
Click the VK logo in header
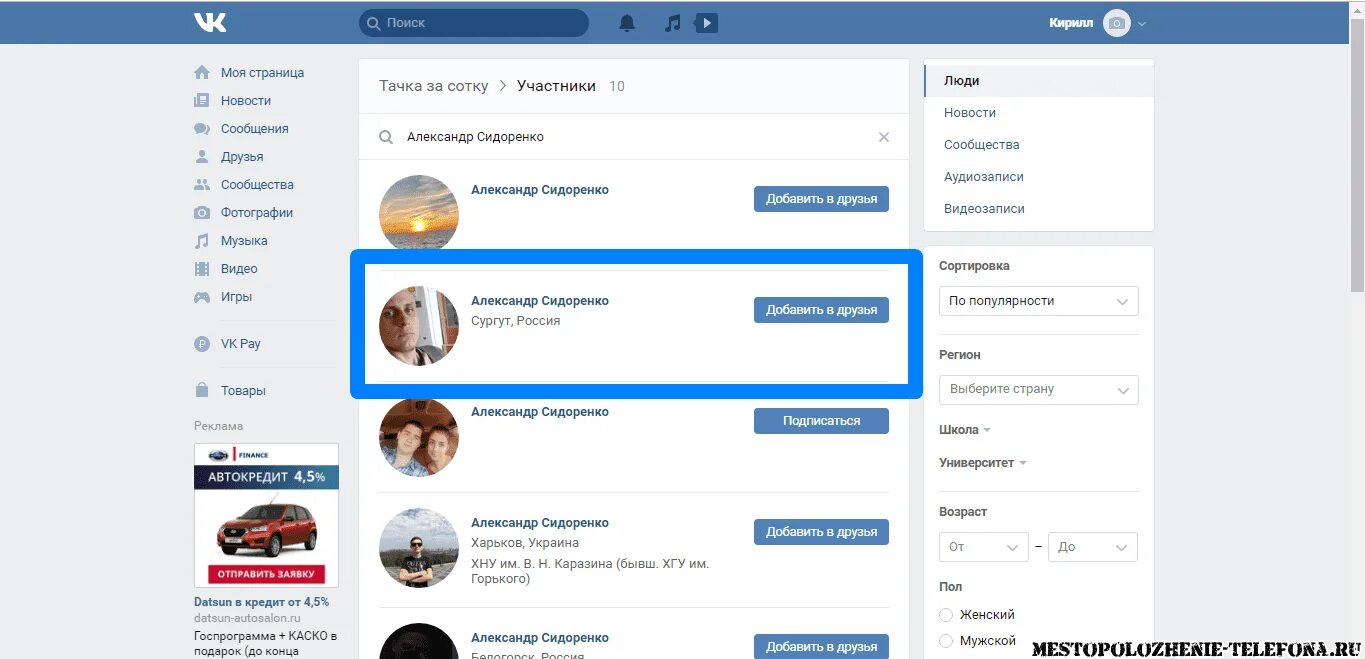210,22
